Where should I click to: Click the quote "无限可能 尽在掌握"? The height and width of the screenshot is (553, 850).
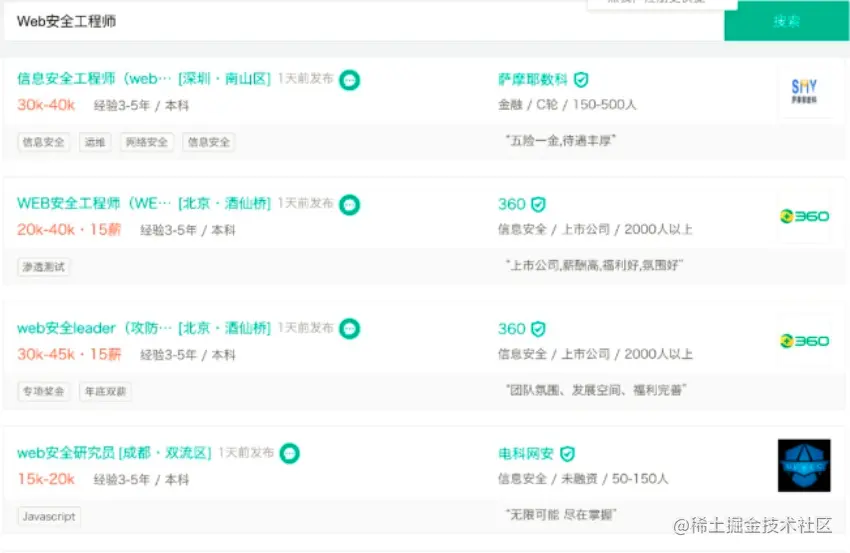[x=561, y=515]
